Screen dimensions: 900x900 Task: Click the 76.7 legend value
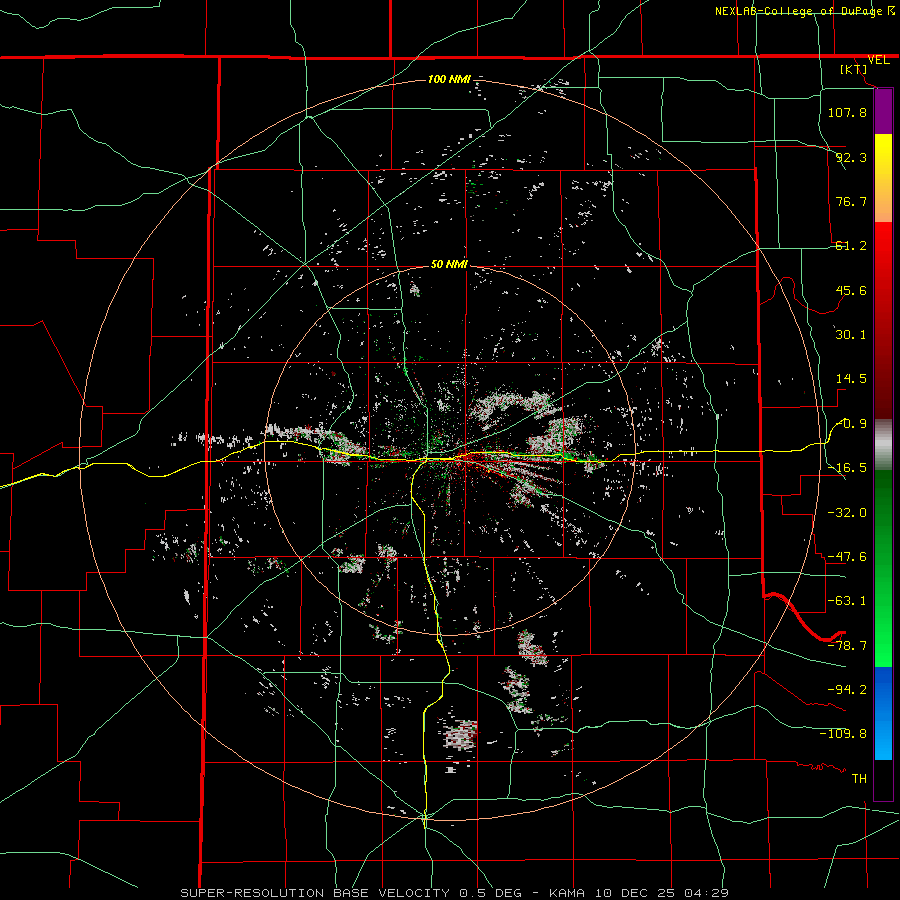[x=851, y=201]
